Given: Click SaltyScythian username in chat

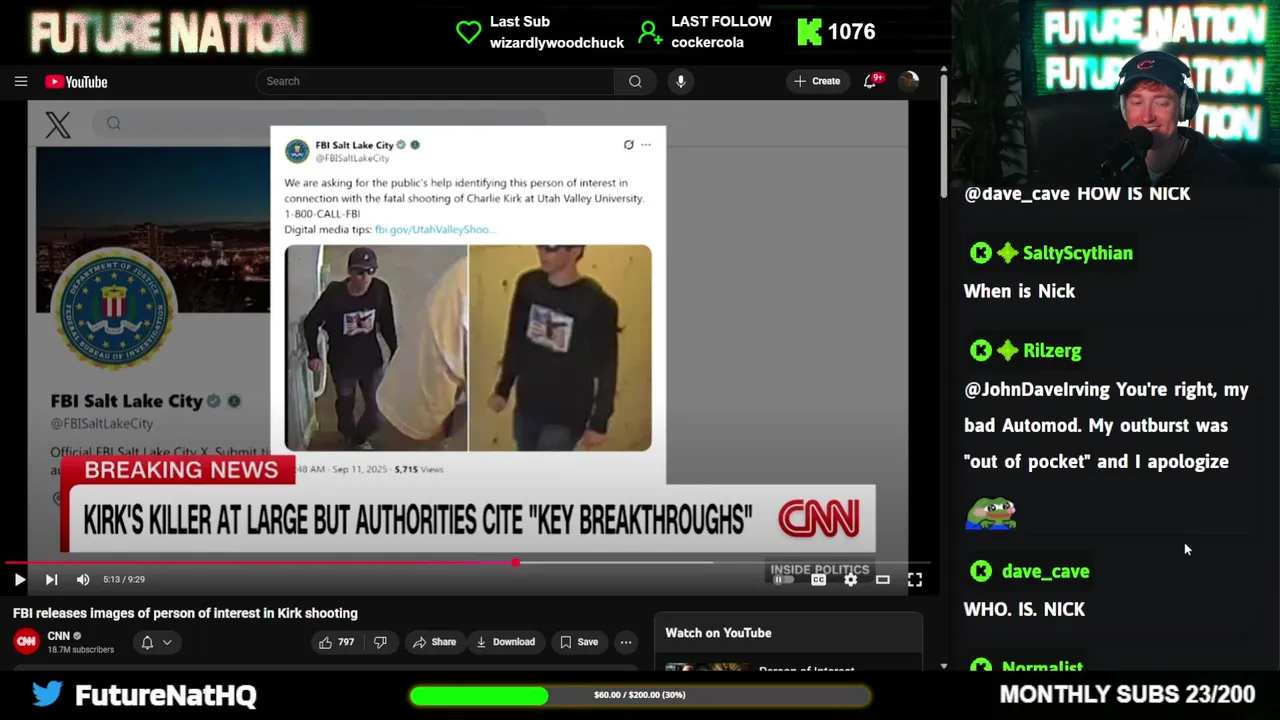Looking at the screenshot, I should [x=1078, y=253].
